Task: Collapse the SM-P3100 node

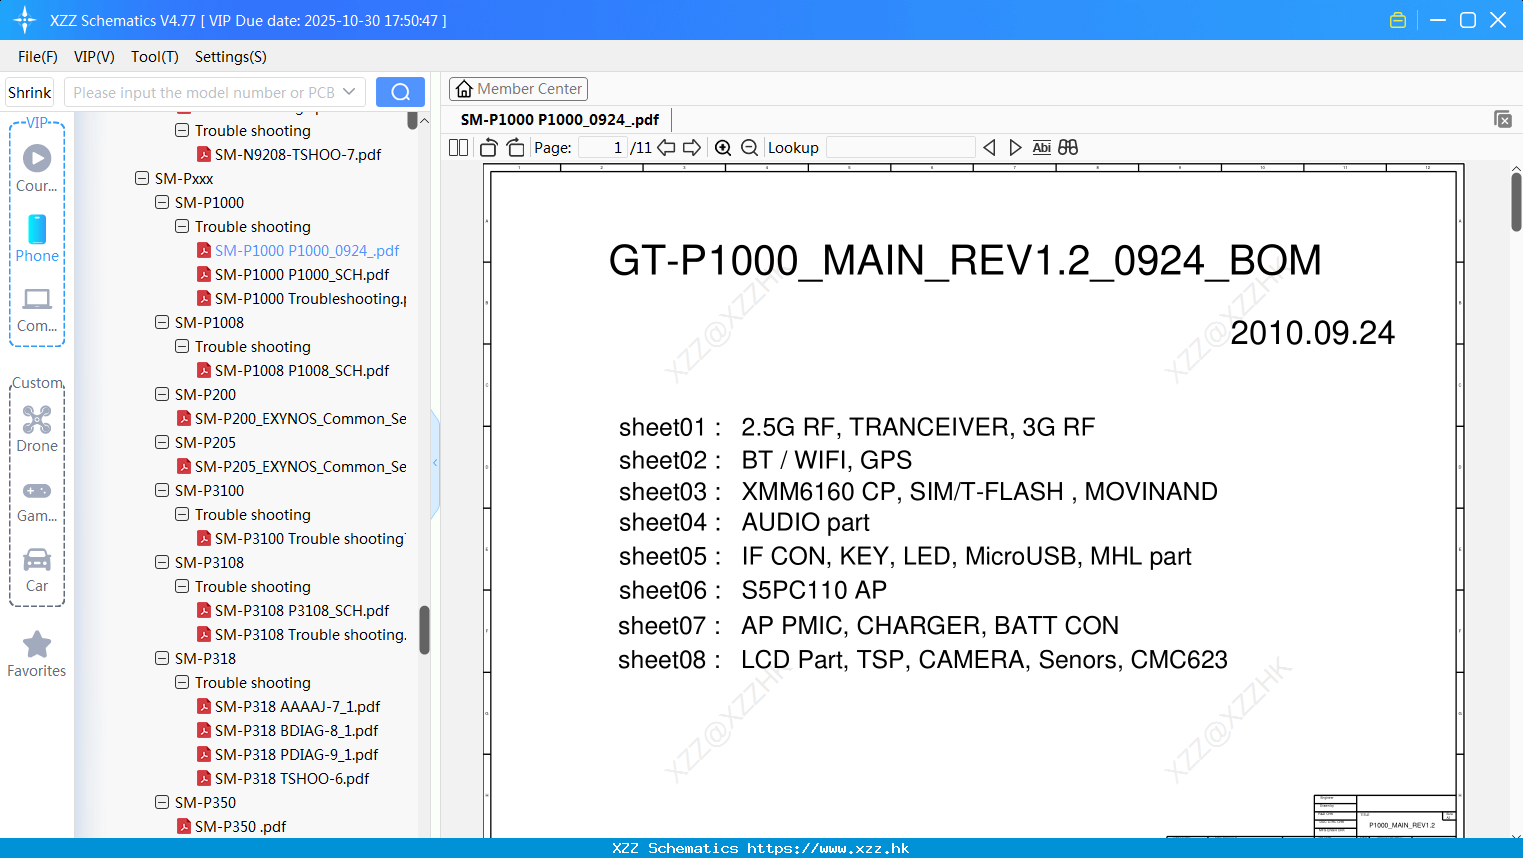Action: click(x=162, y=490)
